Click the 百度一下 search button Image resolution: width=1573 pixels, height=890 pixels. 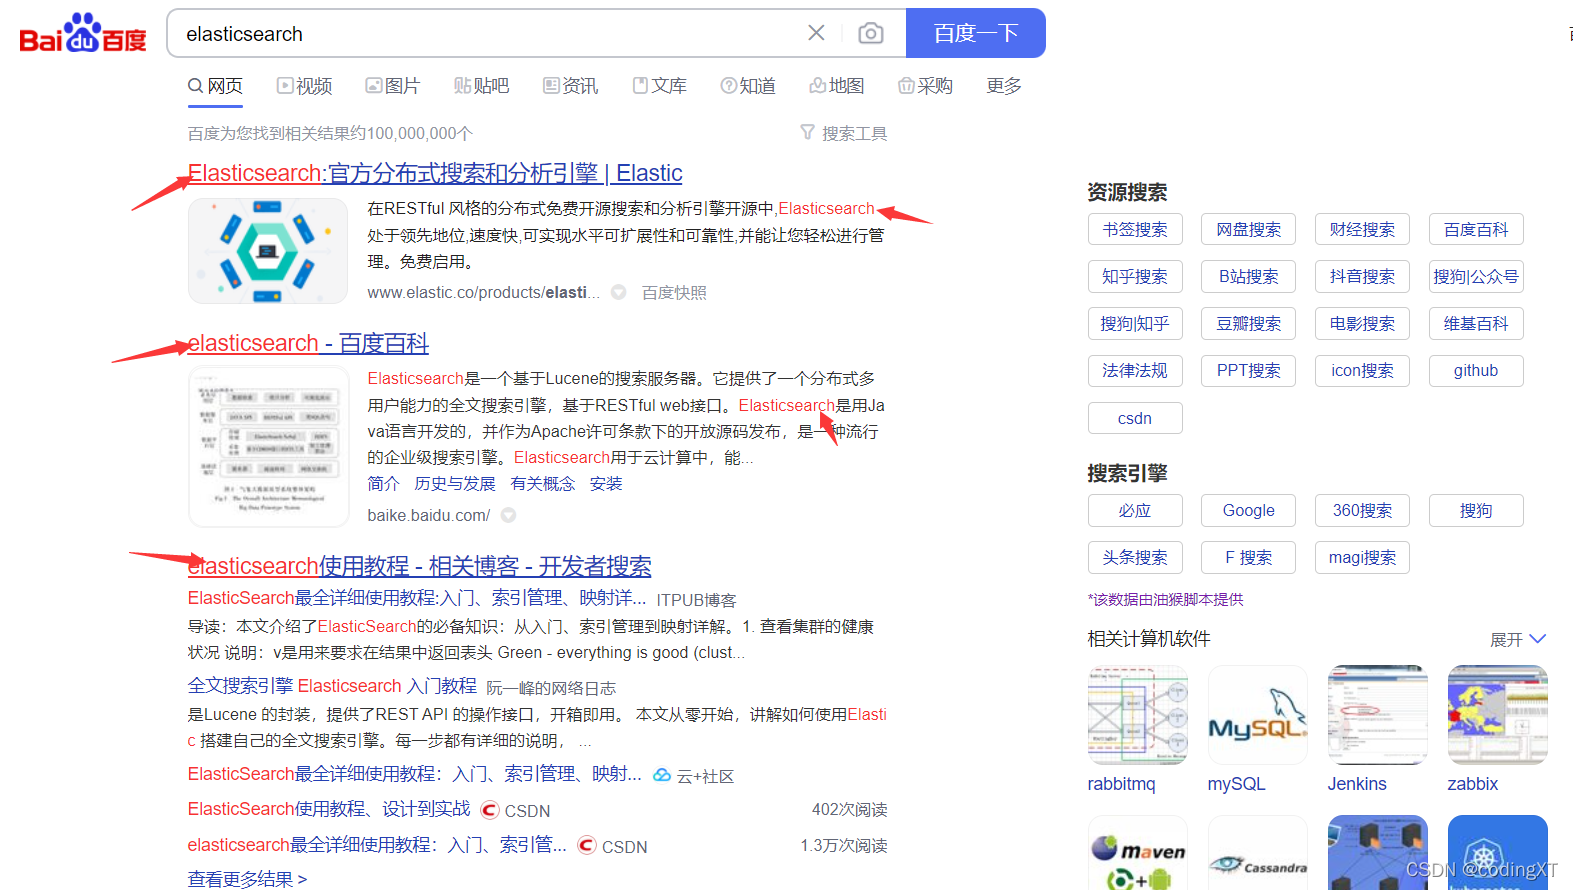point(976,33)
